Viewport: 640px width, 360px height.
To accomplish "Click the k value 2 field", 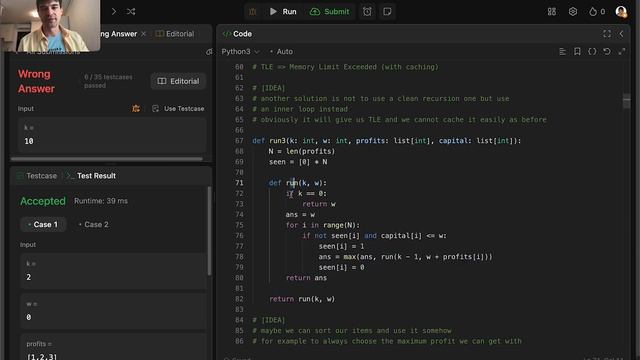I will 113,271.
